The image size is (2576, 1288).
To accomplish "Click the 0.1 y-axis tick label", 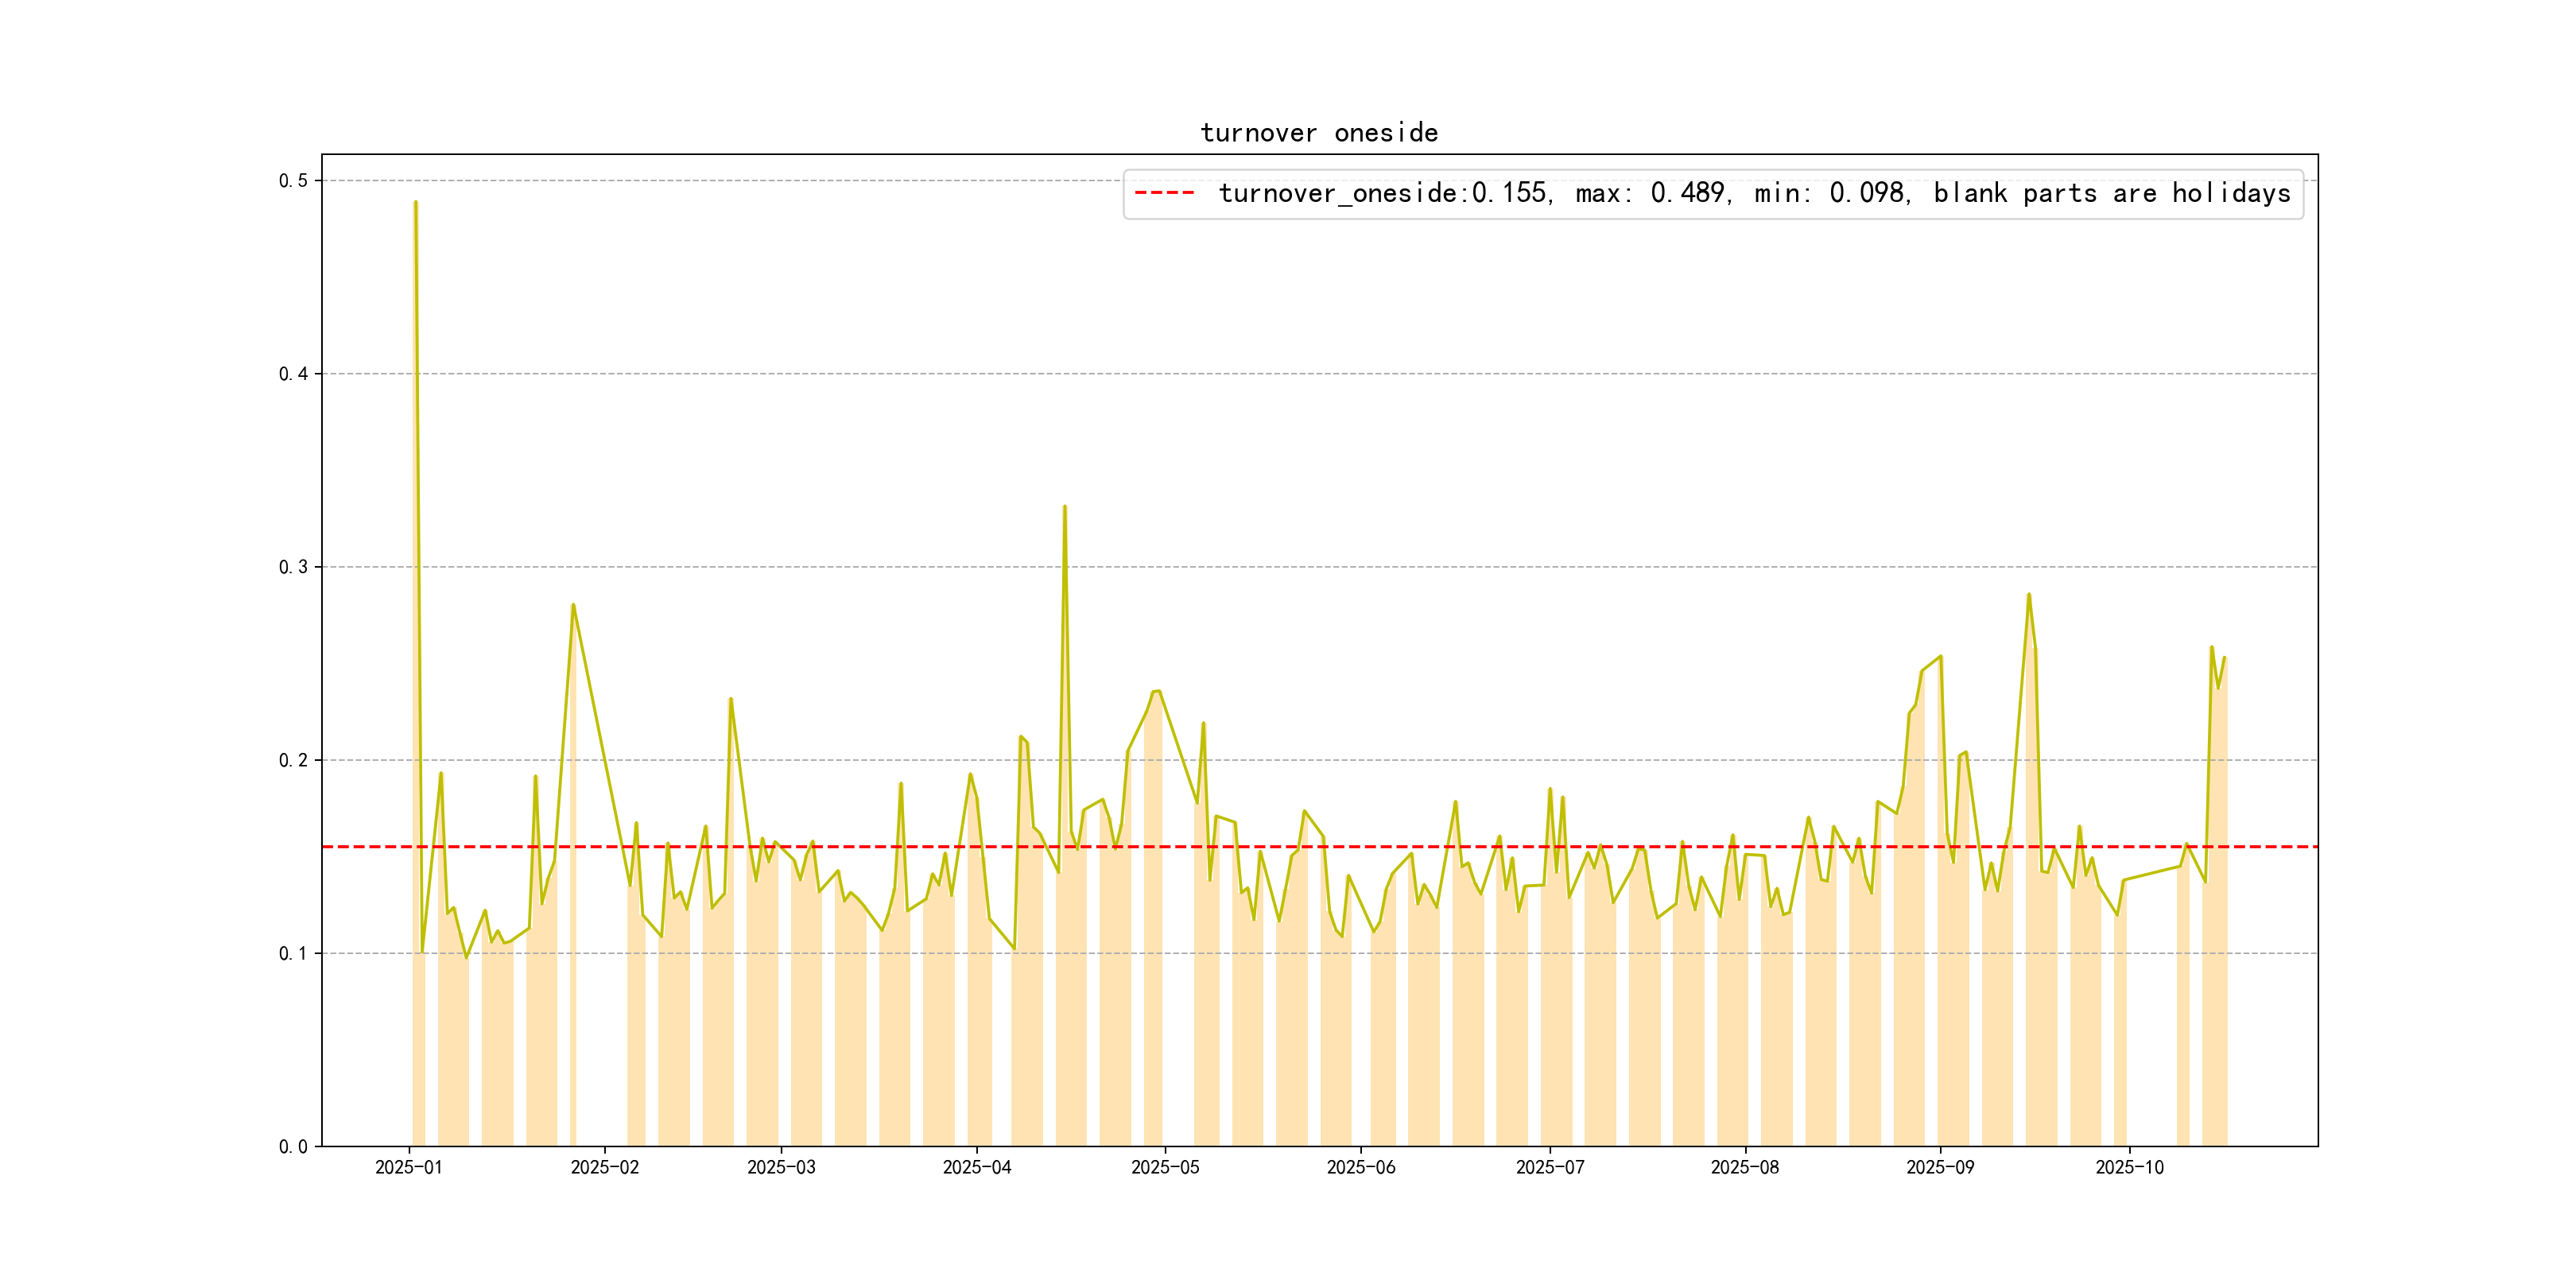I will (x=293, y=953).
